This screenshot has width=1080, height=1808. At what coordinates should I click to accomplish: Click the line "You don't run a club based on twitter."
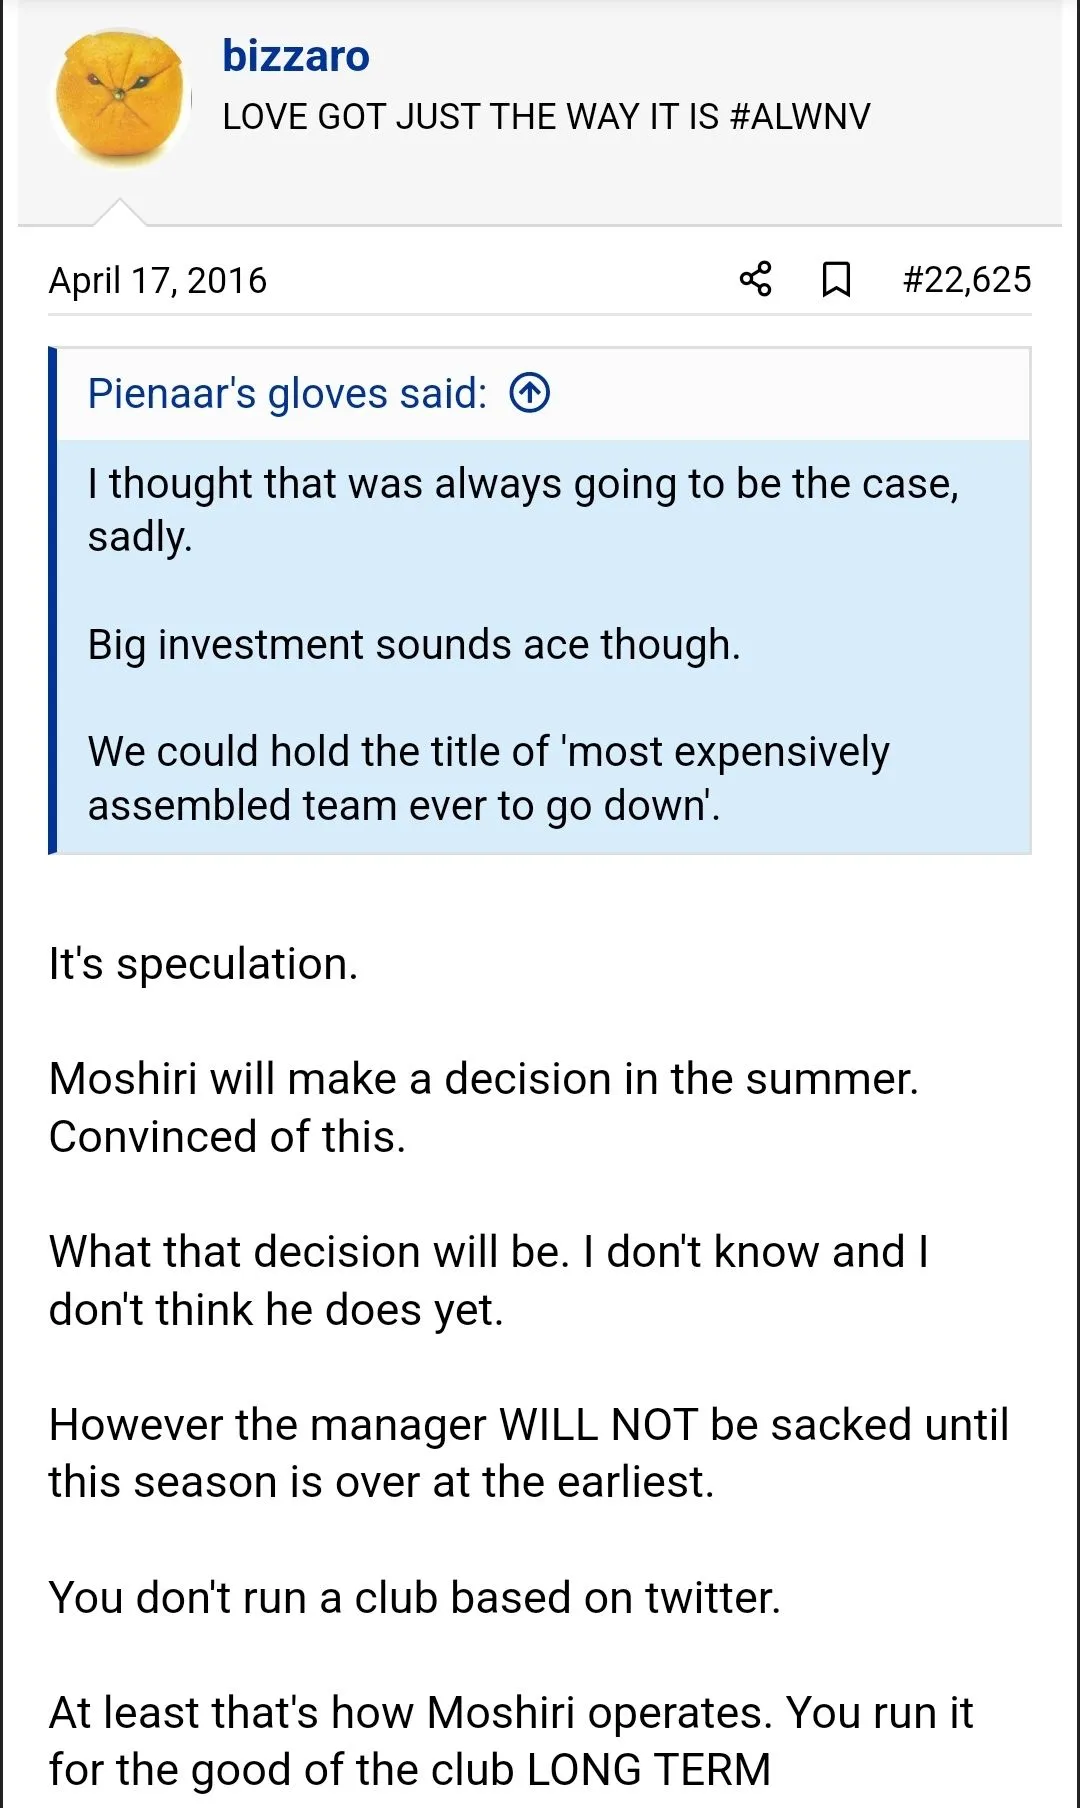414,1597
